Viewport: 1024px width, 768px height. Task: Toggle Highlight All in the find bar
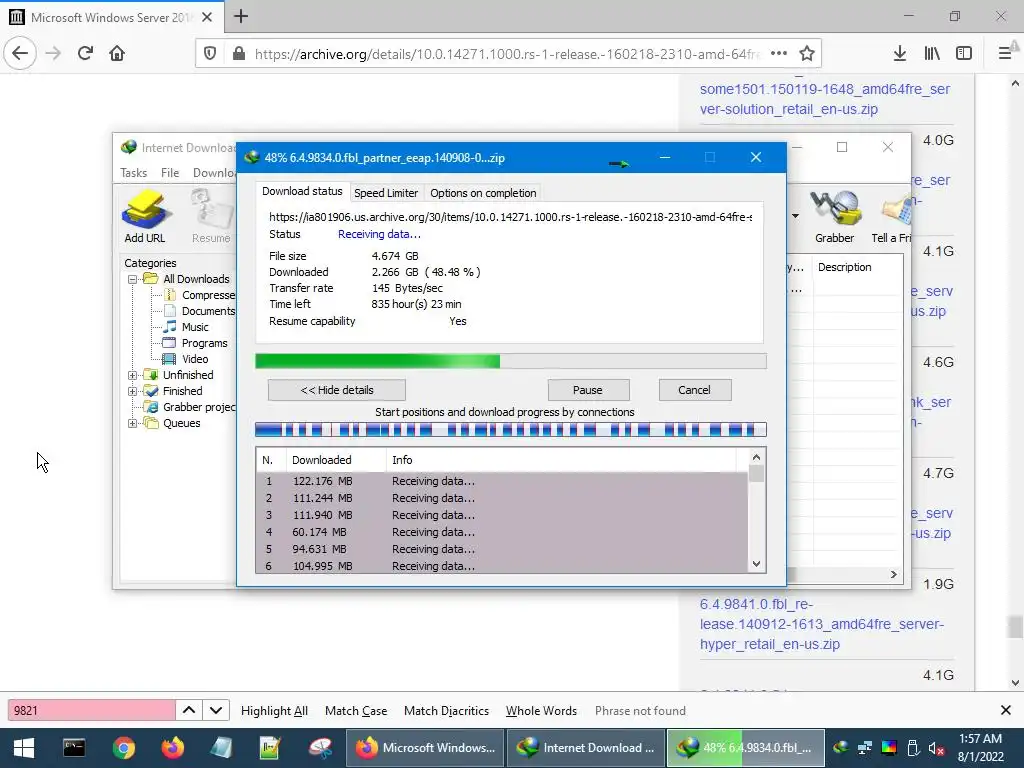tap(274, 711)
